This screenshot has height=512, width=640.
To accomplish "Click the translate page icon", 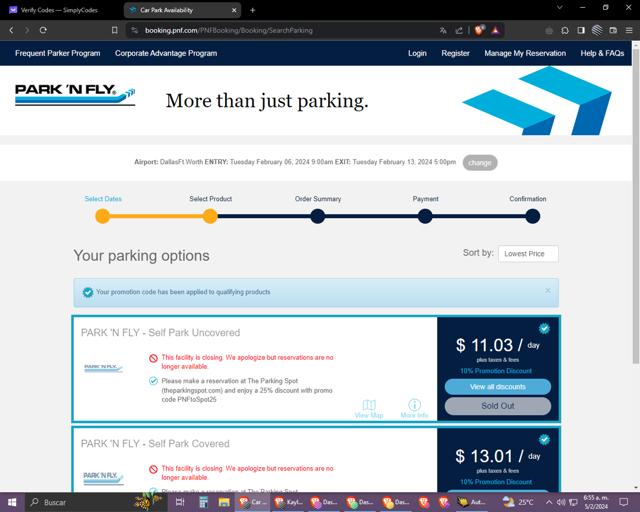I will click(x=443, y=30).
